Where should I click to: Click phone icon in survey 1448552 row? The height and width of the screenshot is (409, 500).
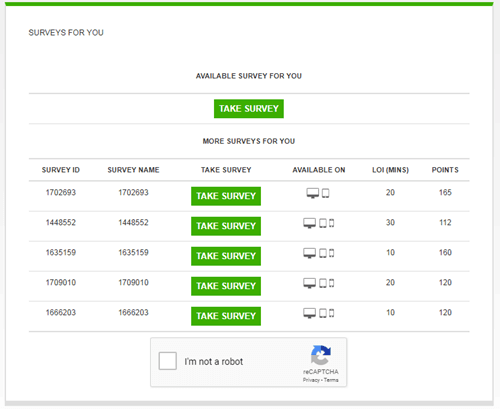pos(331,223)
